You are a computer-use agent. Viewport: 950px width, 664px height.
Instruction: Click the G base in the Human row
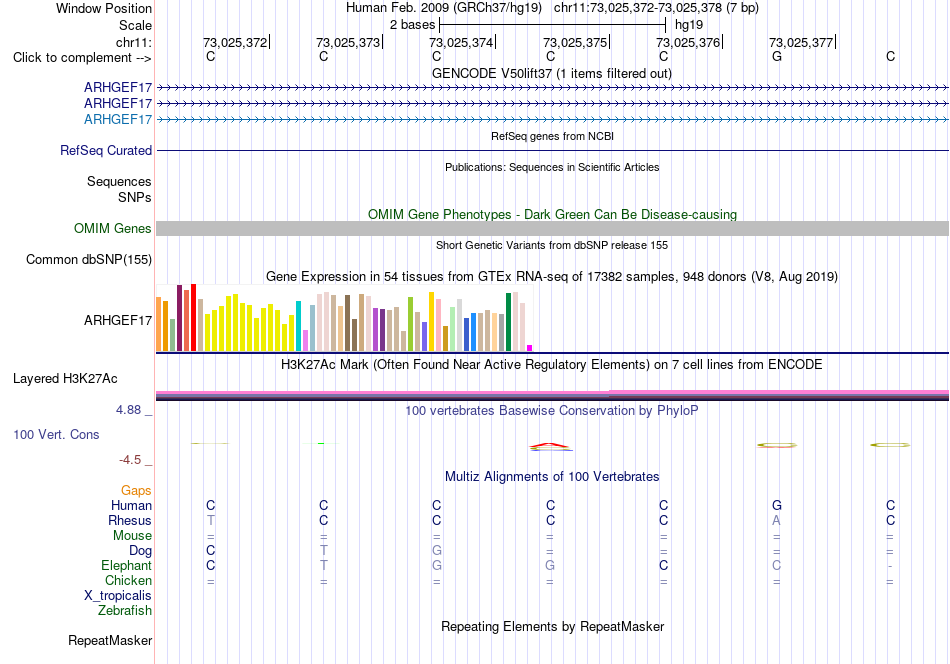[777, 505]
